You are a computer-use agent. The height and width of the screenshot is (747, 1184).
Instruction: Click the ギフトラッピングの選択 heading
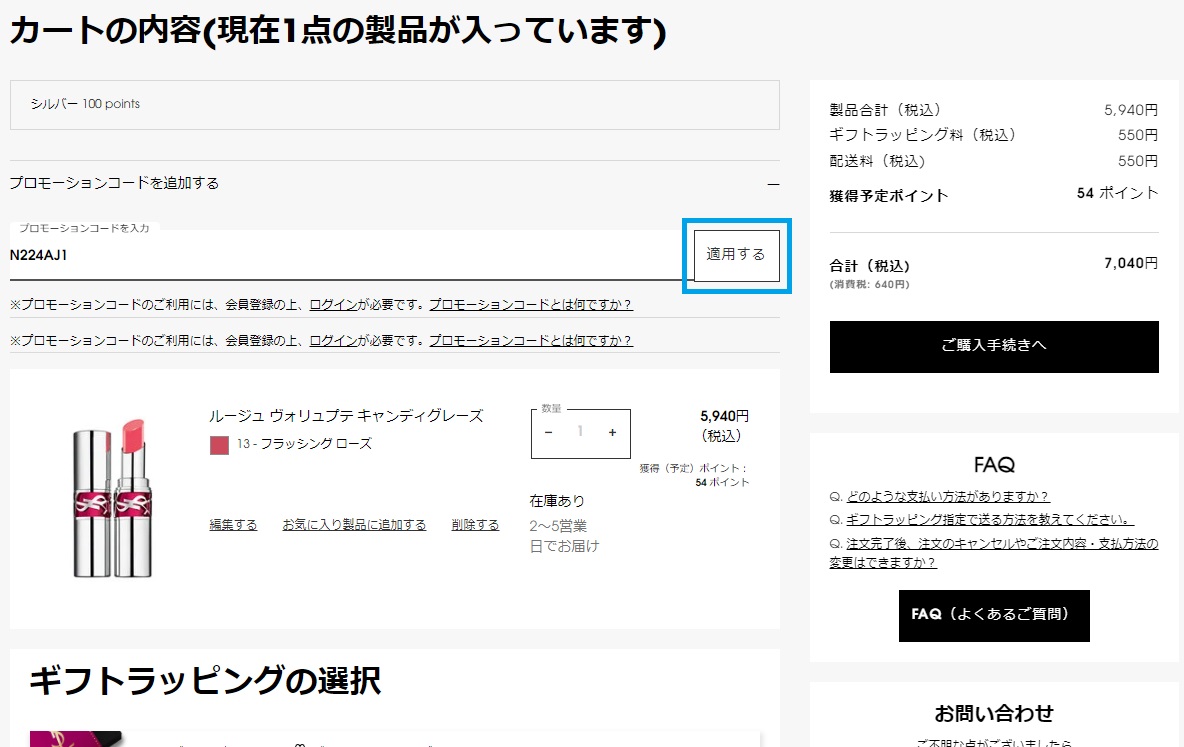click(x=205, y=680)
